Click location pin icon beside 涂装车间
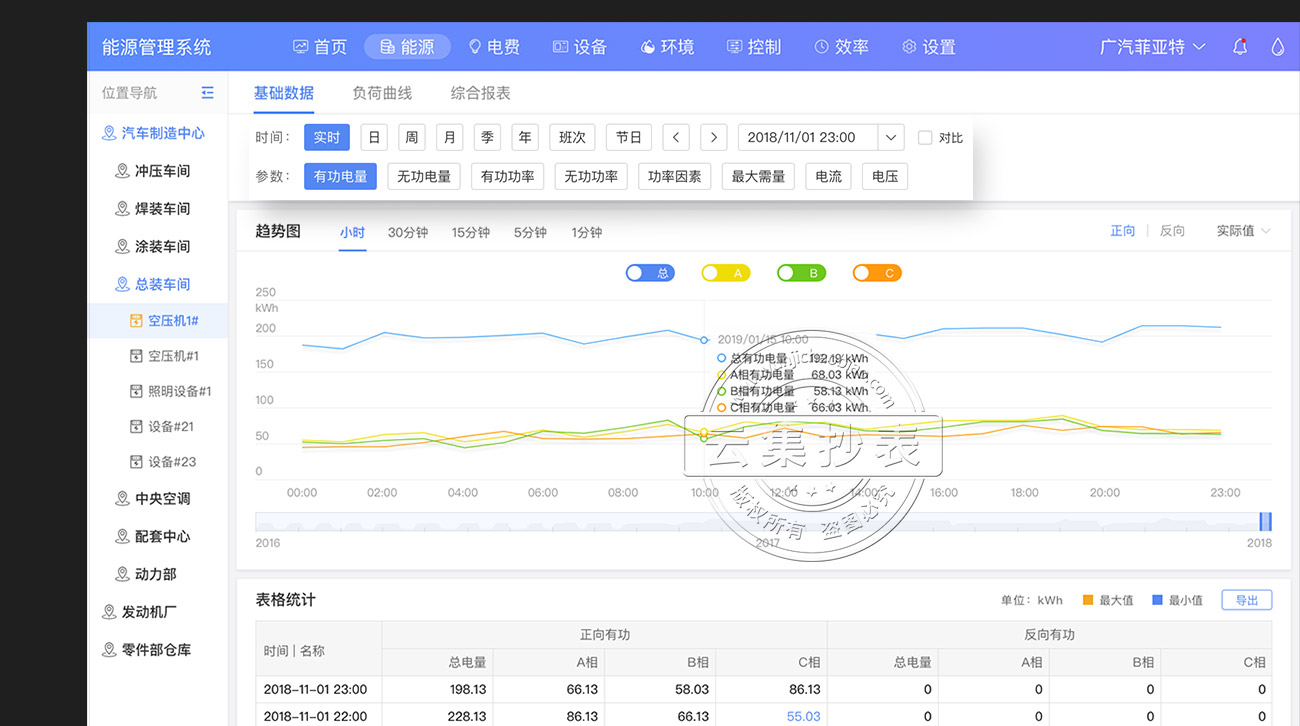Screen dimensions: 1300x726 click(x=123, y=246)
